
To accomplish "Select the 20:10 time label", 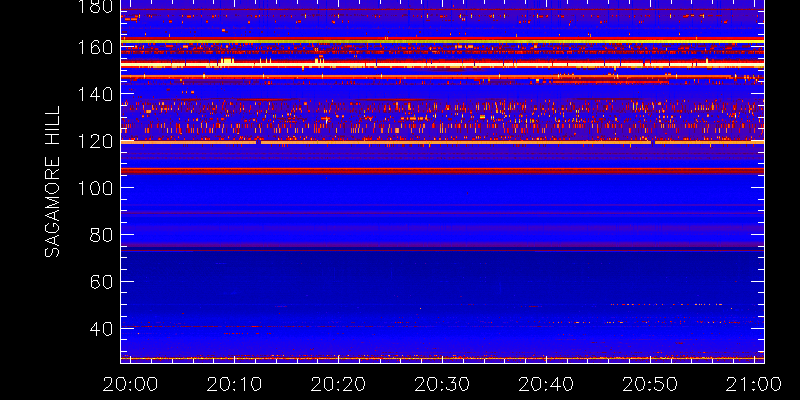I will 235,384.
